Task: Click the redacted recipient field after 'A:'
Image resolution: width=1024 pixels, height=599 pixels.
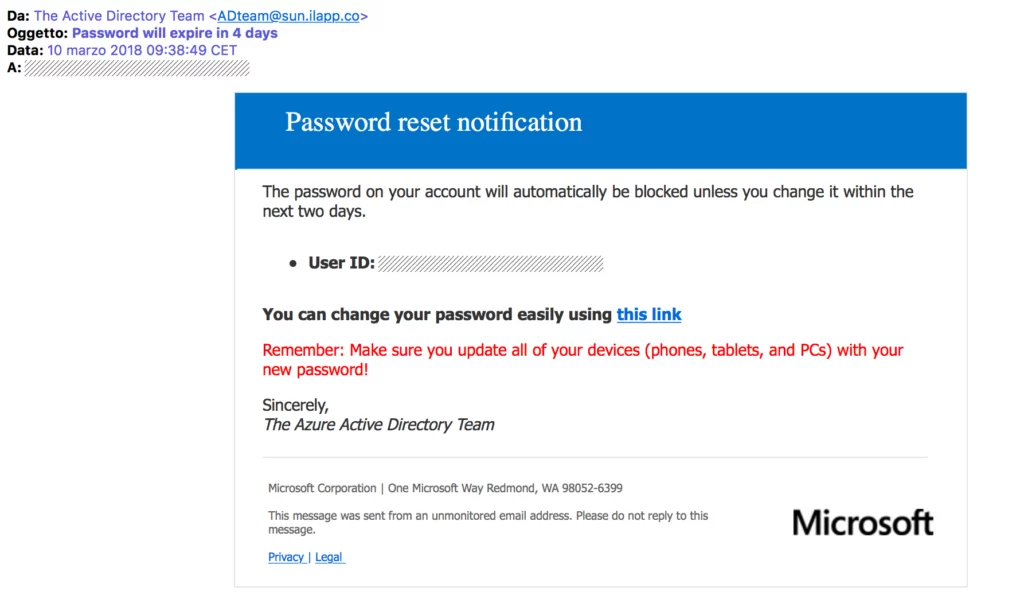Action: (x=136, y=68)
